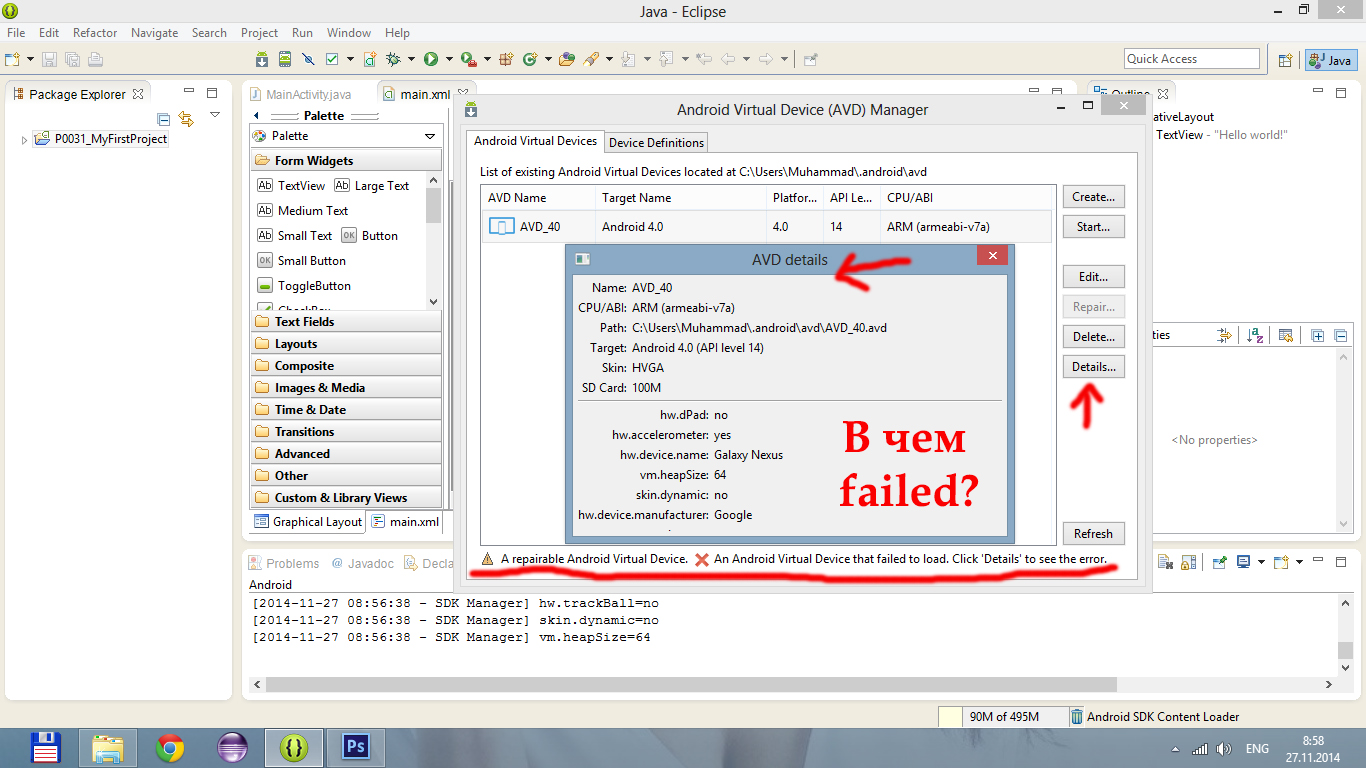Toggle Link with Editor in Package Explorer
This screenshot has height=768, width=1366.
click(185, 118)
